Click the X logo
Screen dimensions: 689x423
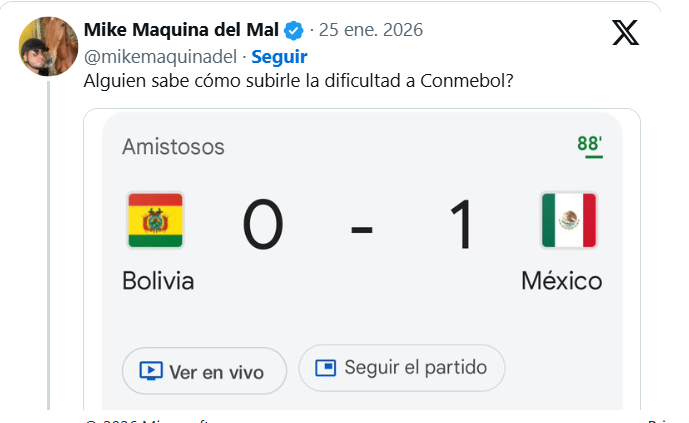pyautogui.click(x=625, y=33)
